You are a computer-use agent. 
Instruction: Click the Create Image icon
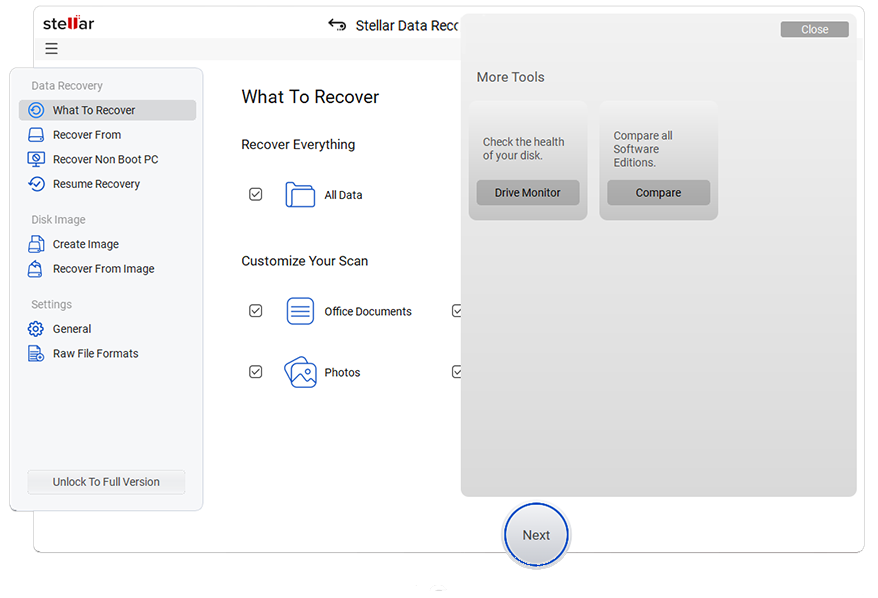36,244
